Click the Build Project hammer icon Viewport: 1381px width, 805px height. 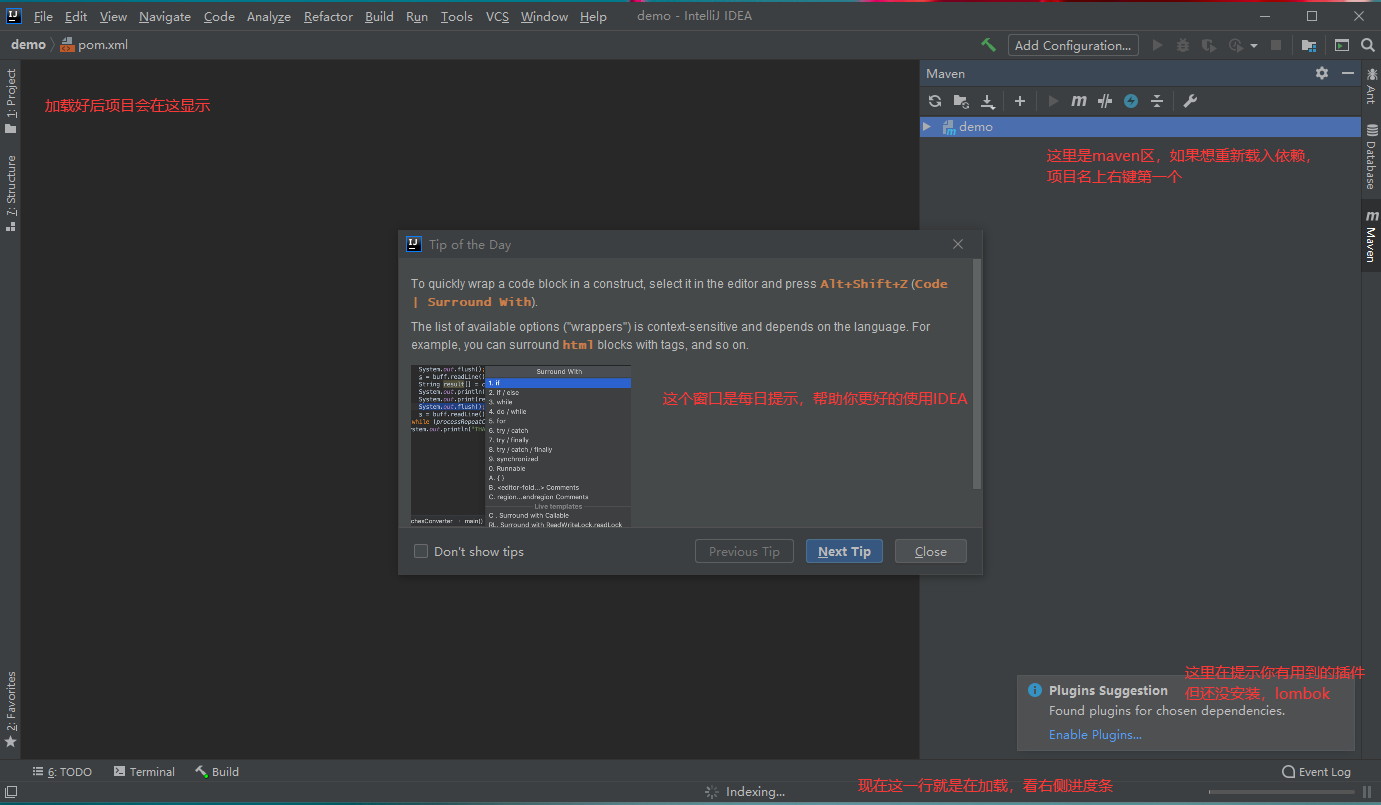click(988, 45)
